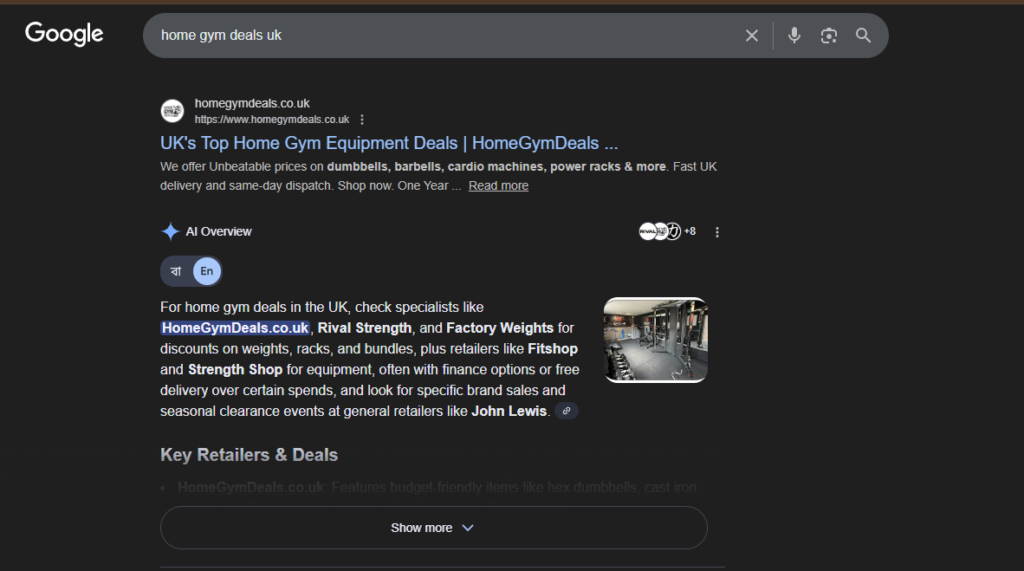Click highlighted HomeGymDeals.co.uk text link
This screenshot has width=1024, height=571.
point(235,328)
